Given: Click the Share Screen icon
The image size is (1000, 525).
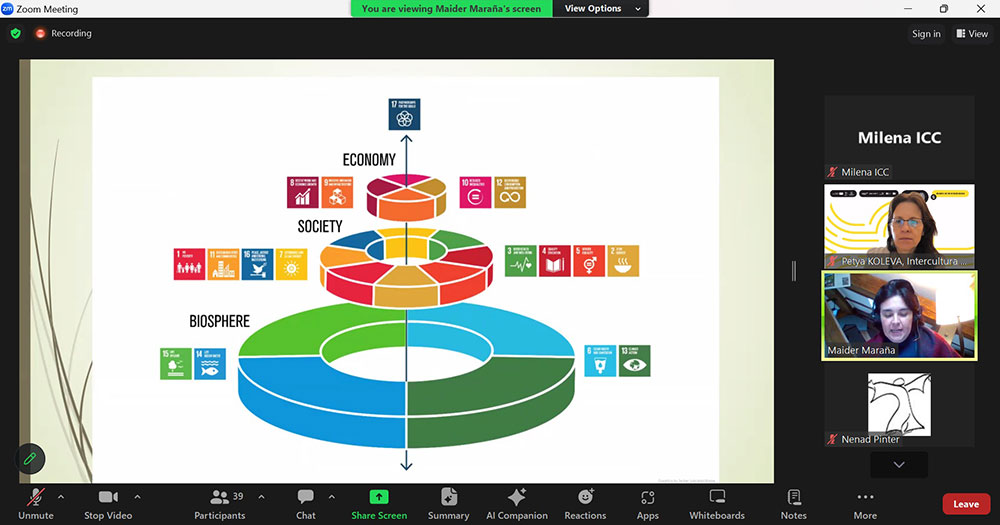Looking at the screenshot, I should 379,497.
